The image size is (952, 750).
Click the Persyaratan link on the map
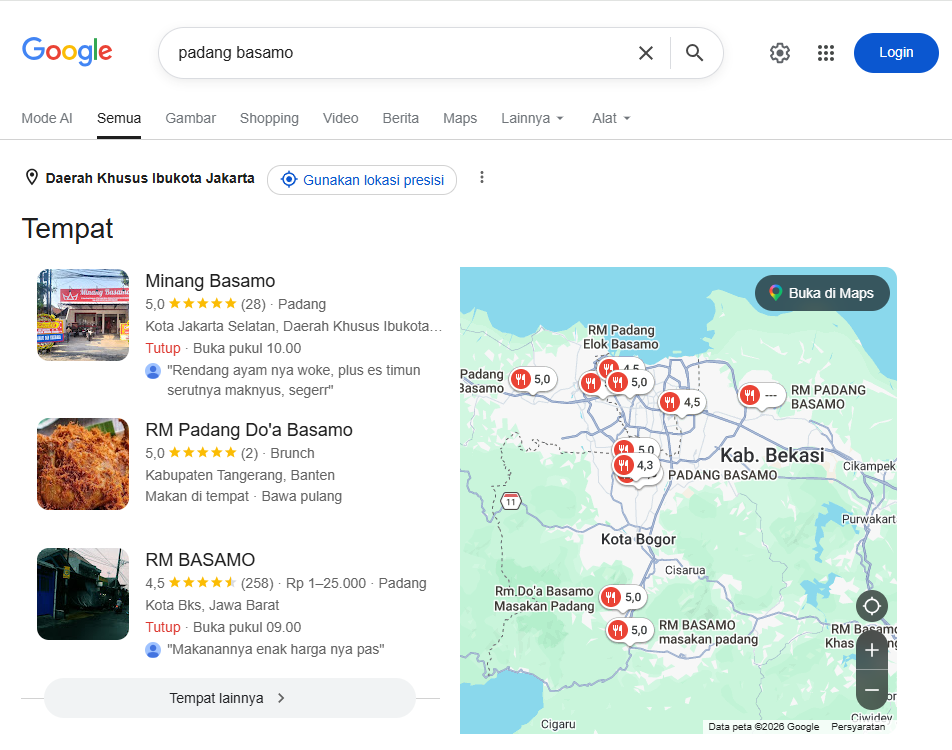[x=858, y=727]
